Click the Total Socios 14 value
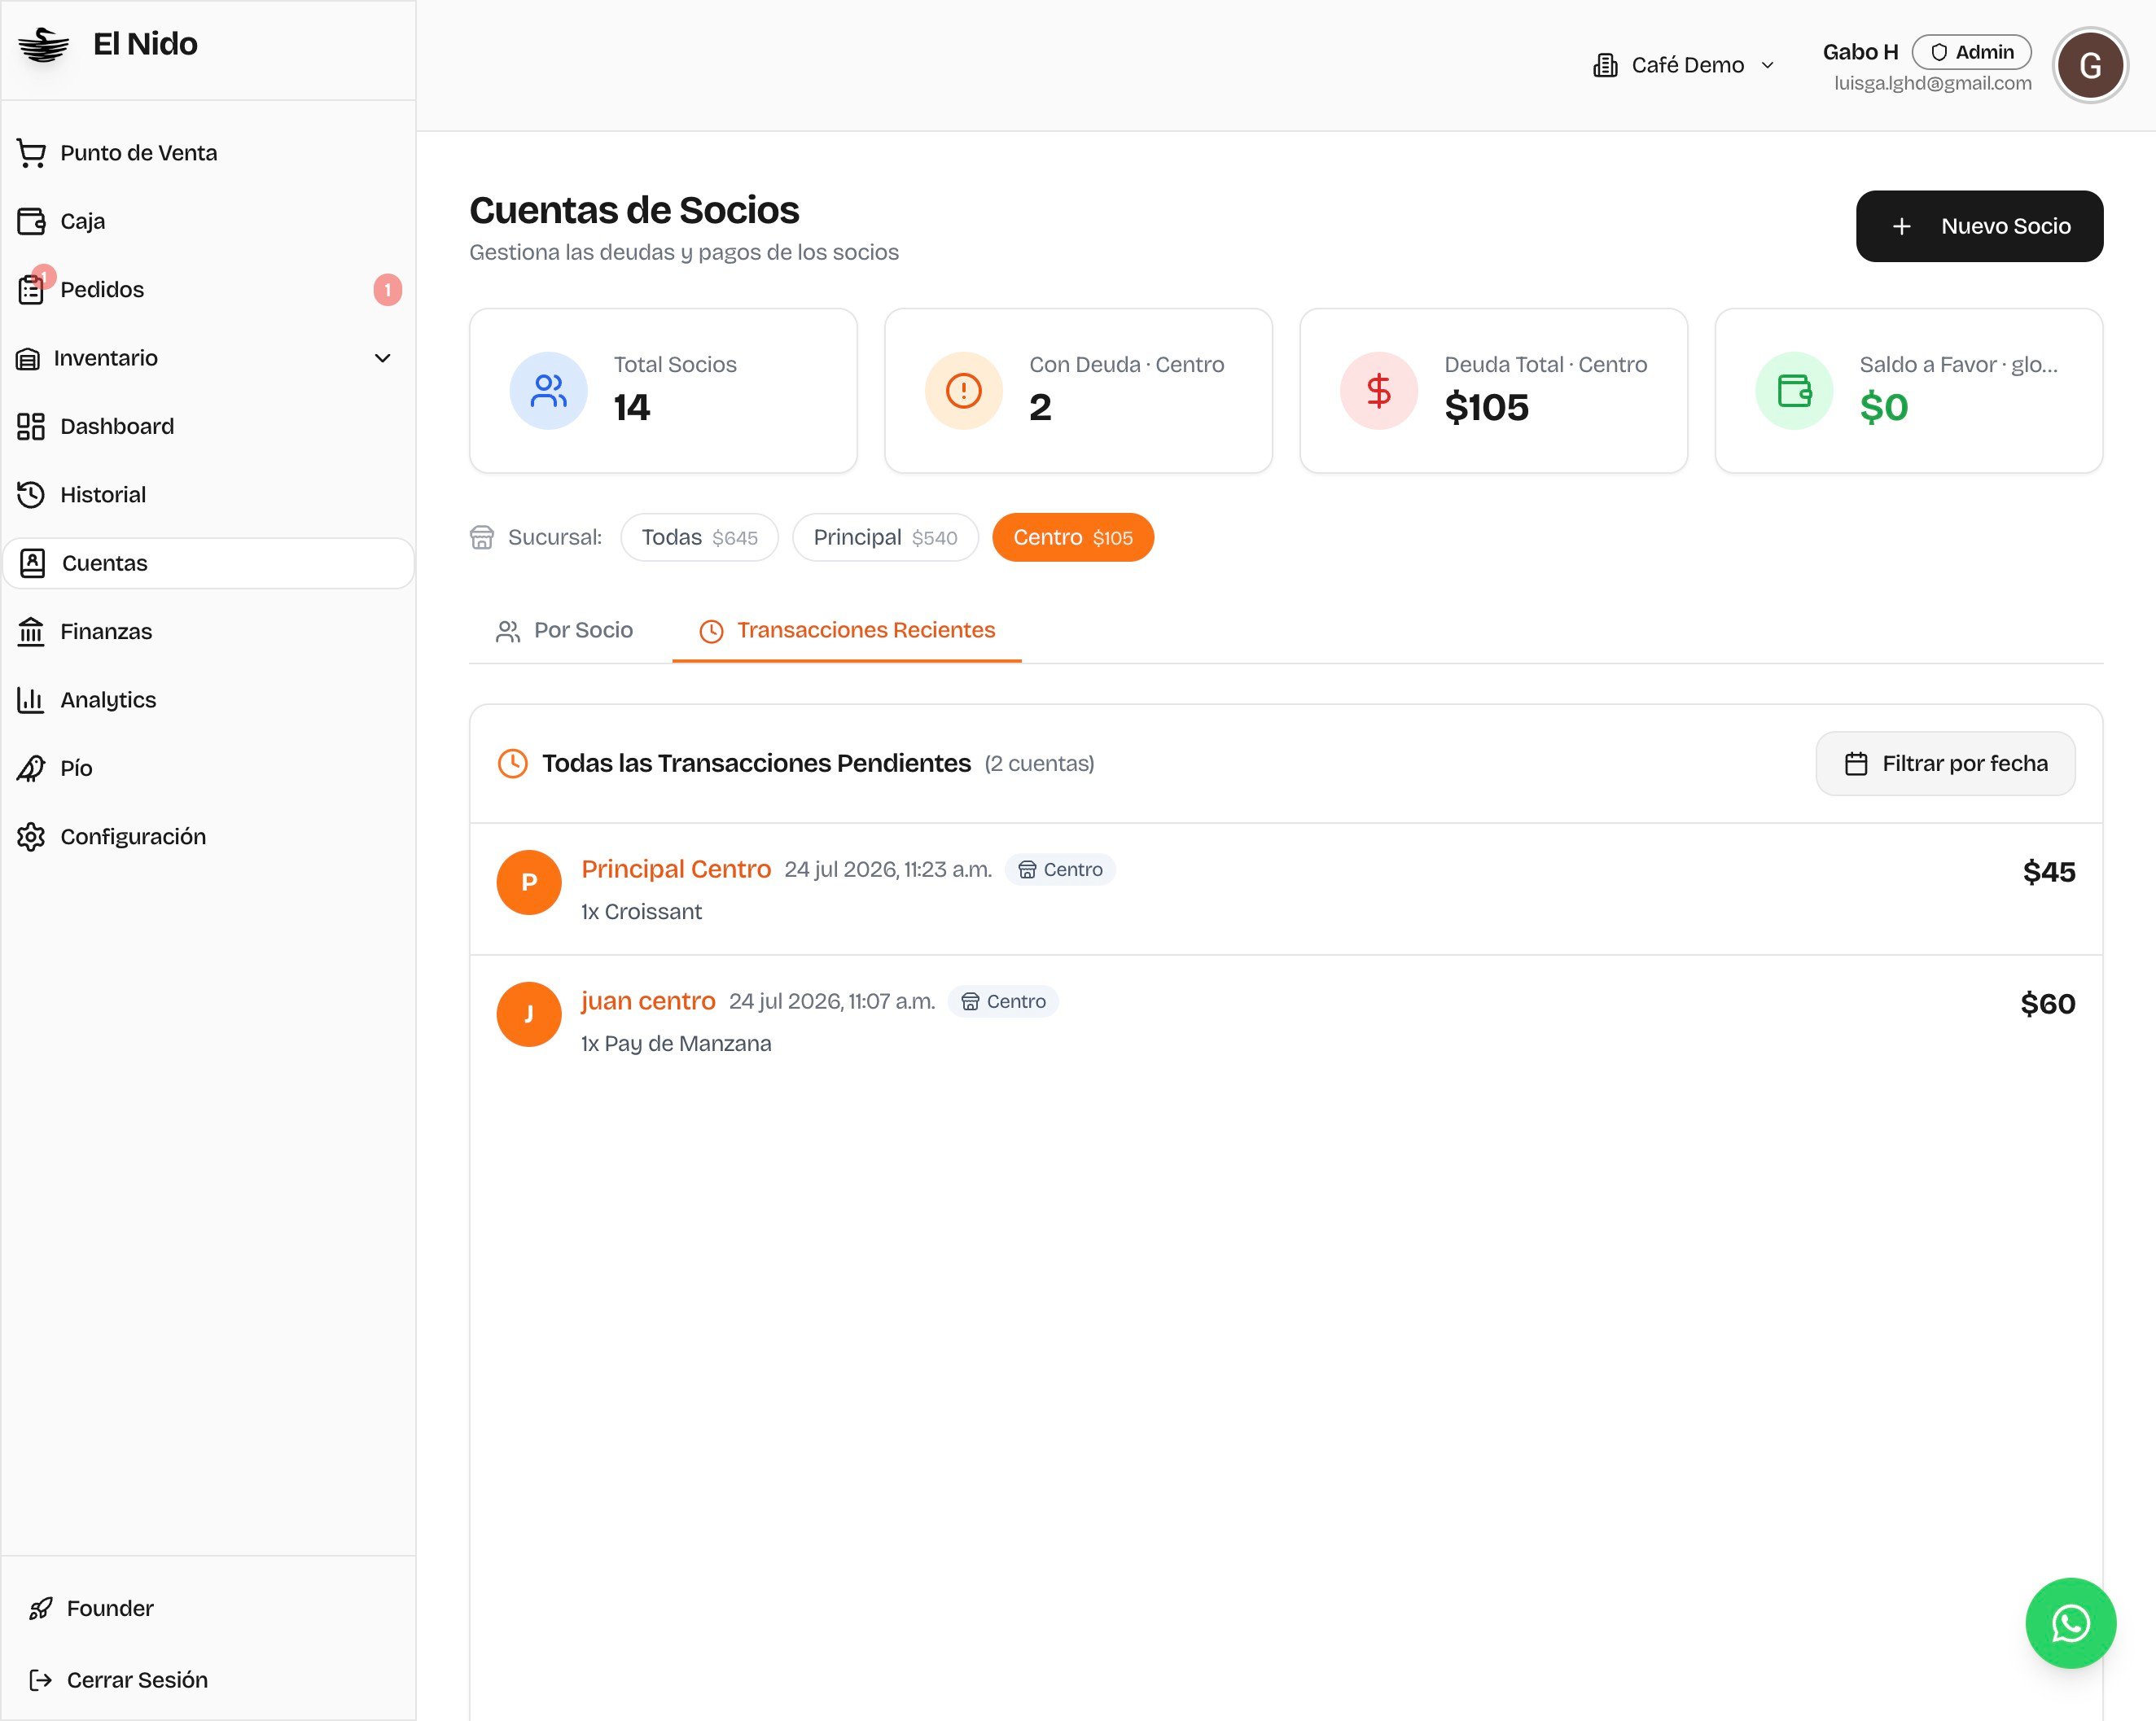The width and height of the screenshot is (2156, 1721). [632, 408]
